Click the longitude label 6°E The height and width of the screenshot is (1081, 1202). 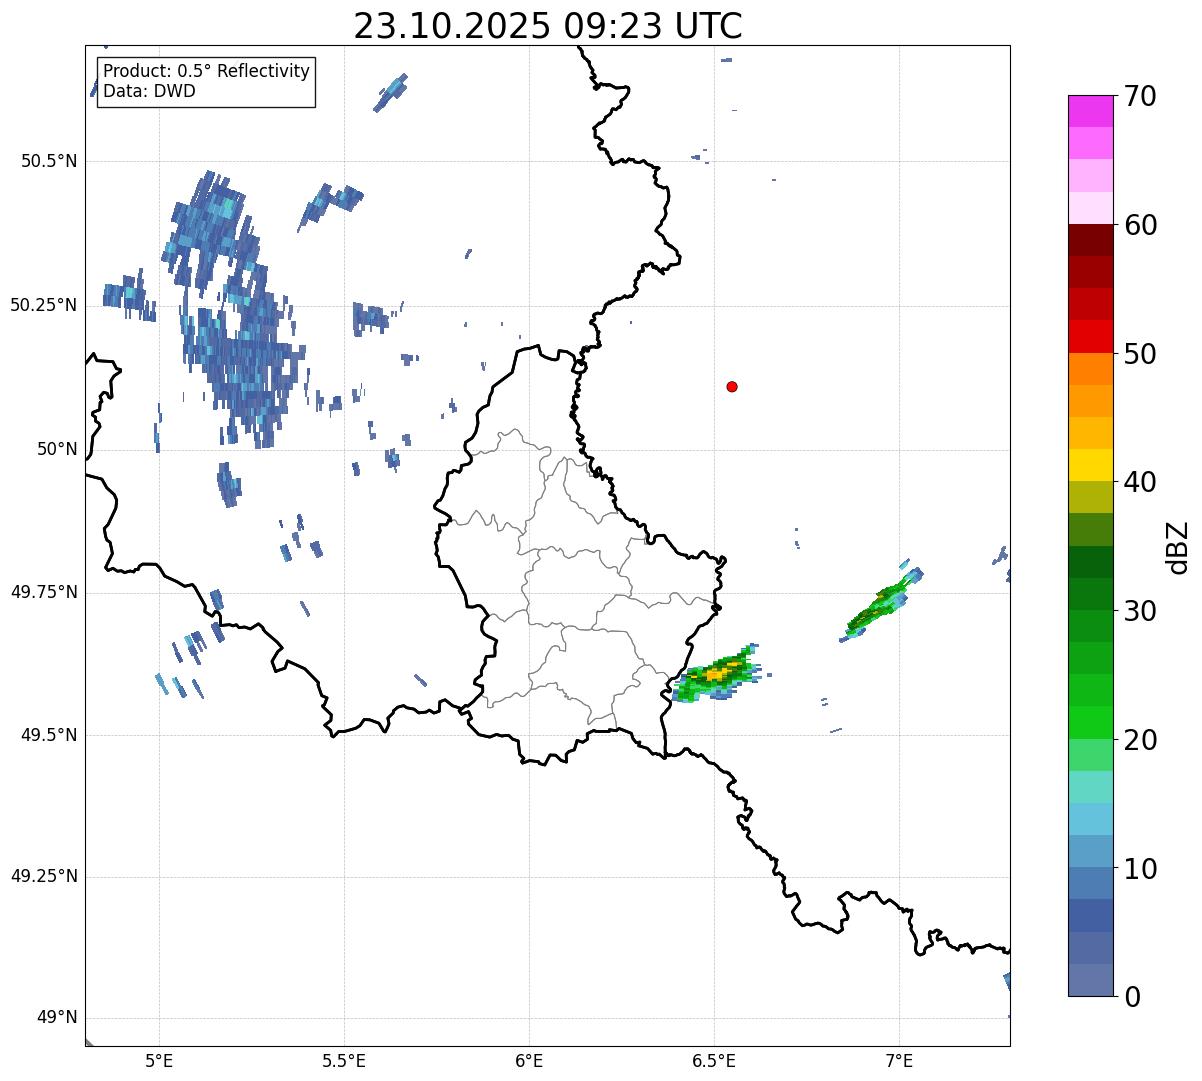[x=529, y=1061]
